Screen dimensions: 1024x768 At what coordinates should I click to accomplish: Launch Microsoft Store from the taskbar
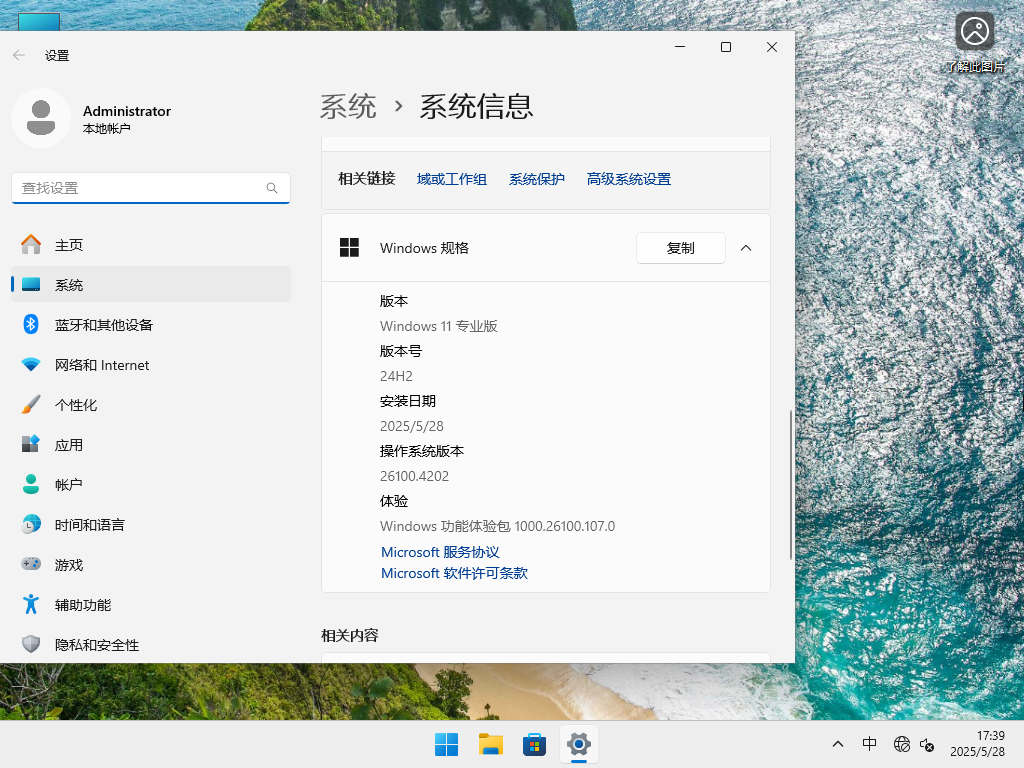pos(534,744)
